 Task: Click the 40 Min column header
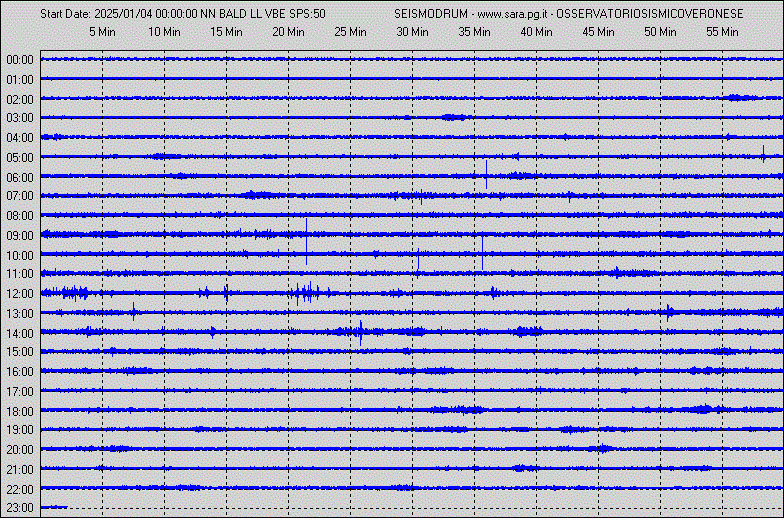coord(536,32)
